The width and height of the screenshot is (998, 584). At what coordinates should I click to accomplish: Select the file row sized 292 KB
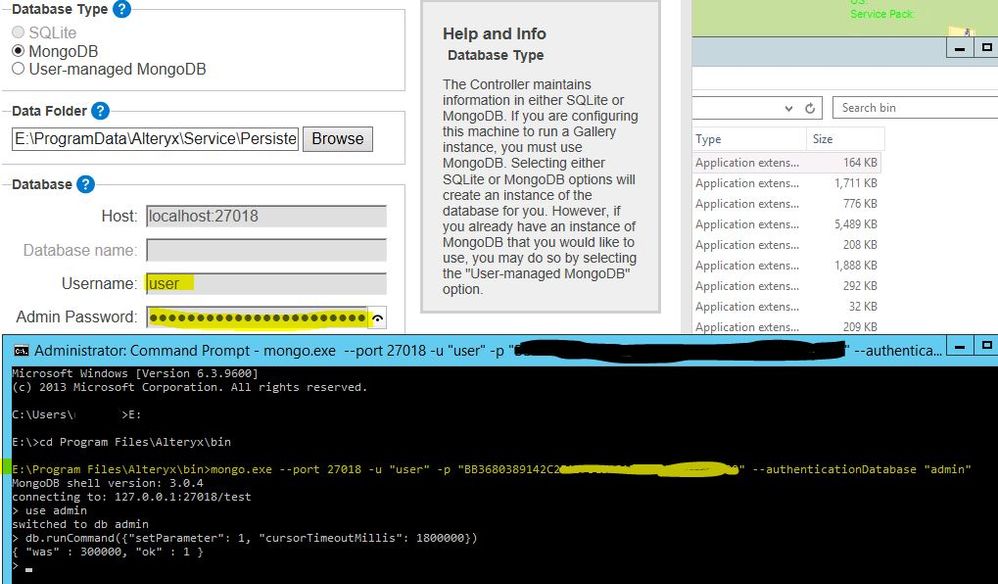(787, 286)
